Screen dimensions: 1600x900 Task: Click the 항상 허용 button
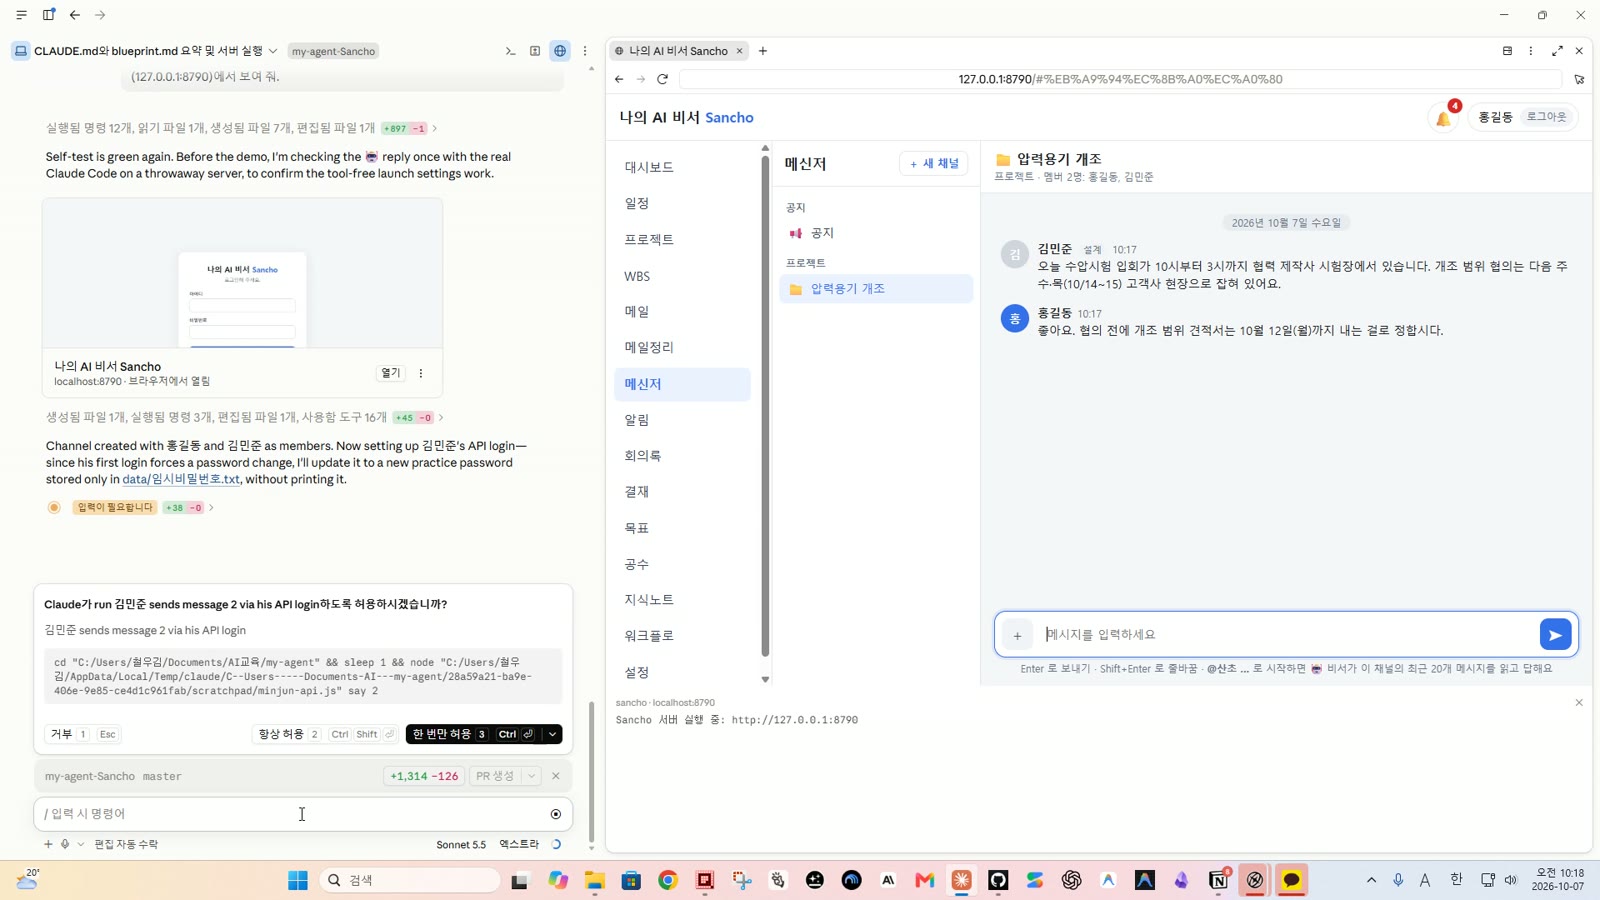[326, 734]
